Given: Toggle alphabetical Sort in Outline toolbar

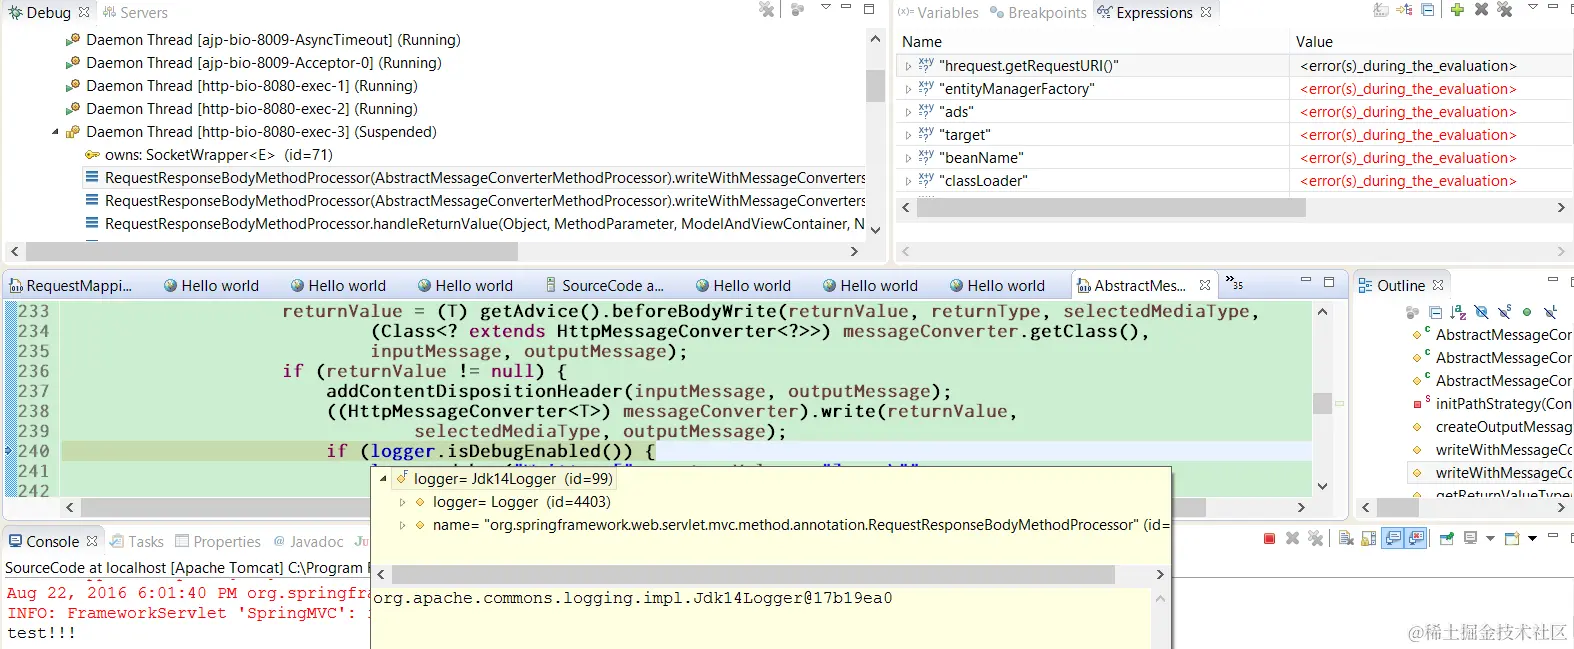Looking at the screenshot, I should pos(1458,312).
